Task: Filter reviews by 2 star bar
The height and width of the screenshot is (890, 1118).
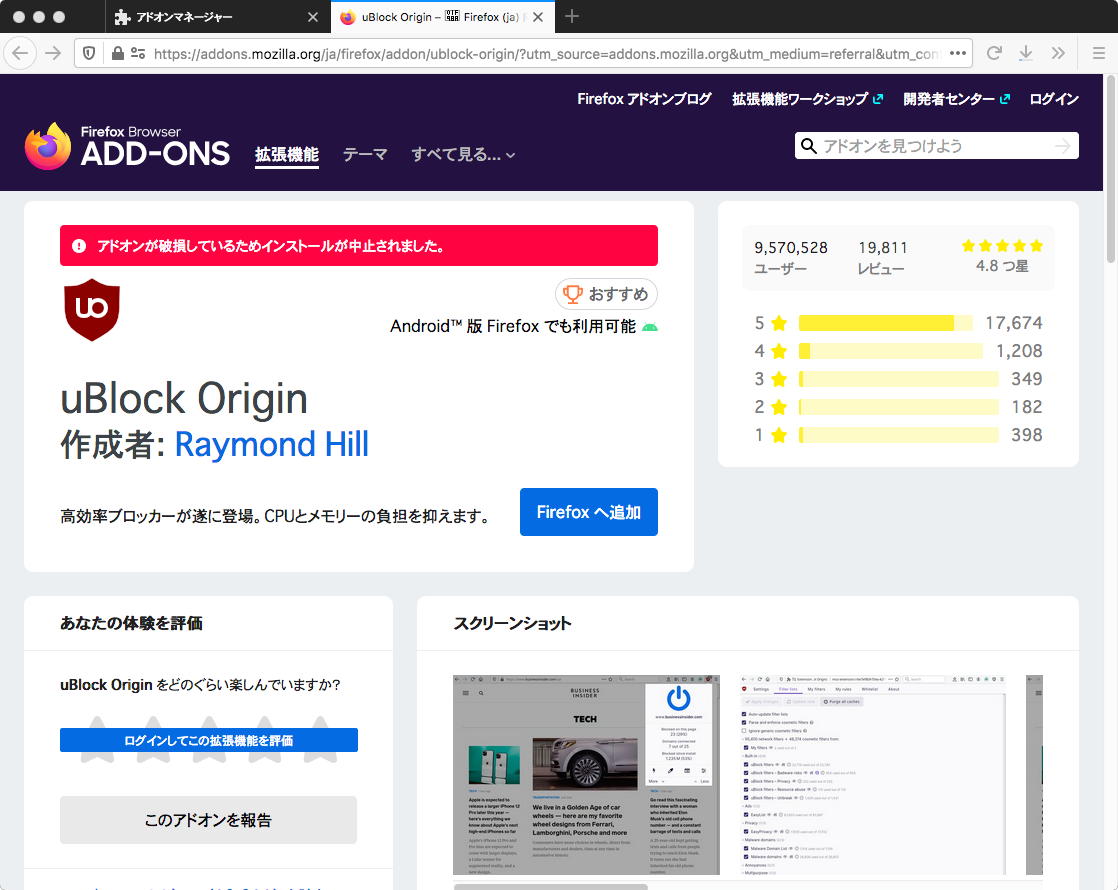Action: [898, 407]
